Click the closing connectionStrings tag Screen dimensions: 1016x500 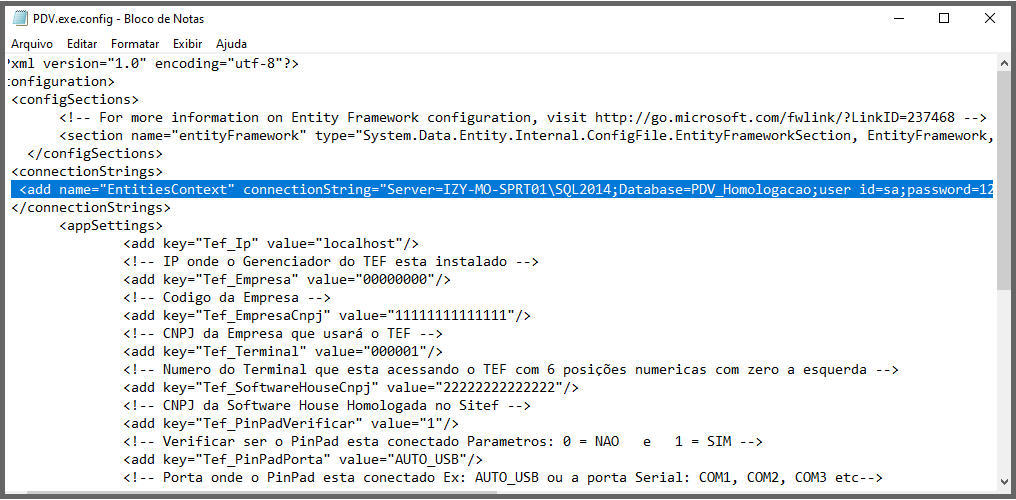coord(91,208)
